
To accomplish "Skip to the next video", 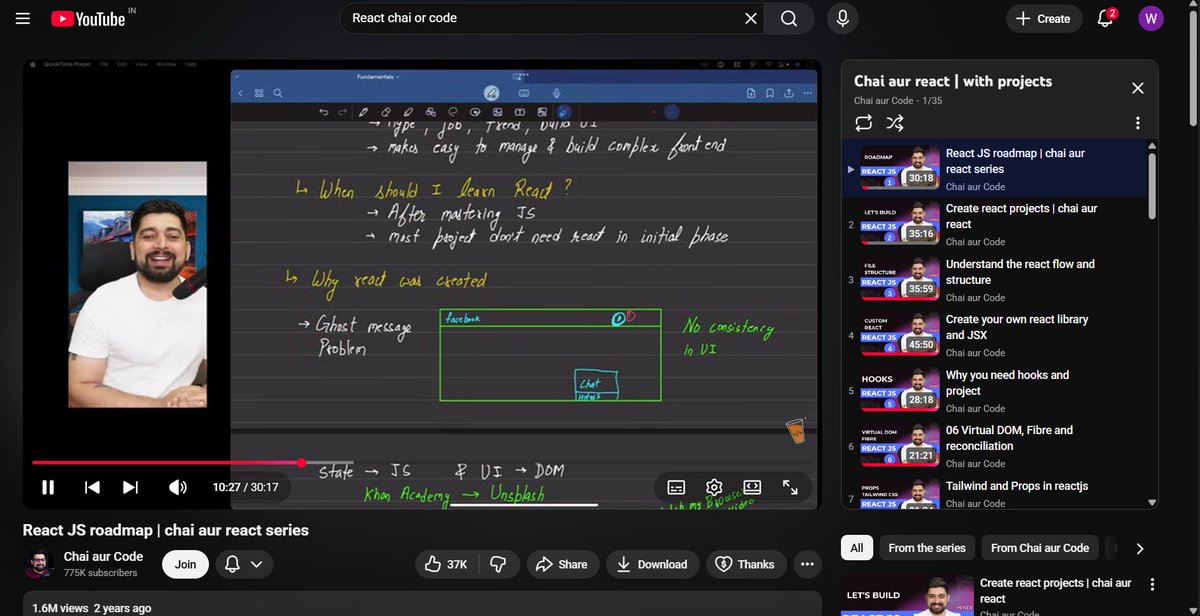I will coord(130,487).
